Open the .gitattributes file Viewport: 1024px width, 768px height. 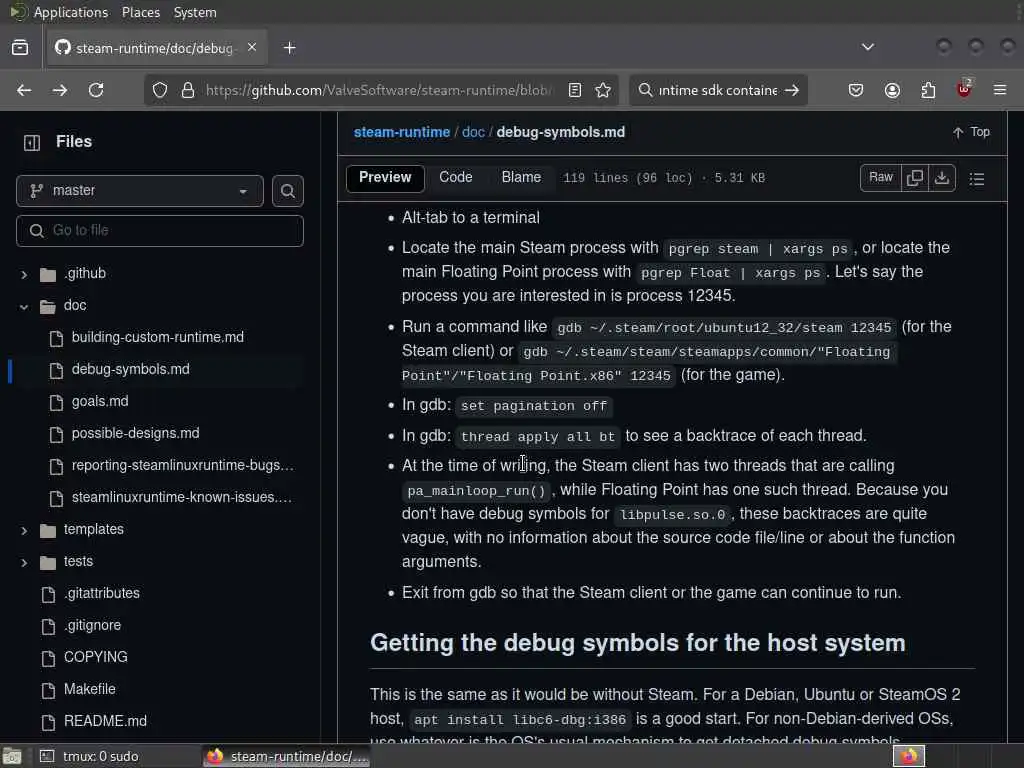(101, 593)
